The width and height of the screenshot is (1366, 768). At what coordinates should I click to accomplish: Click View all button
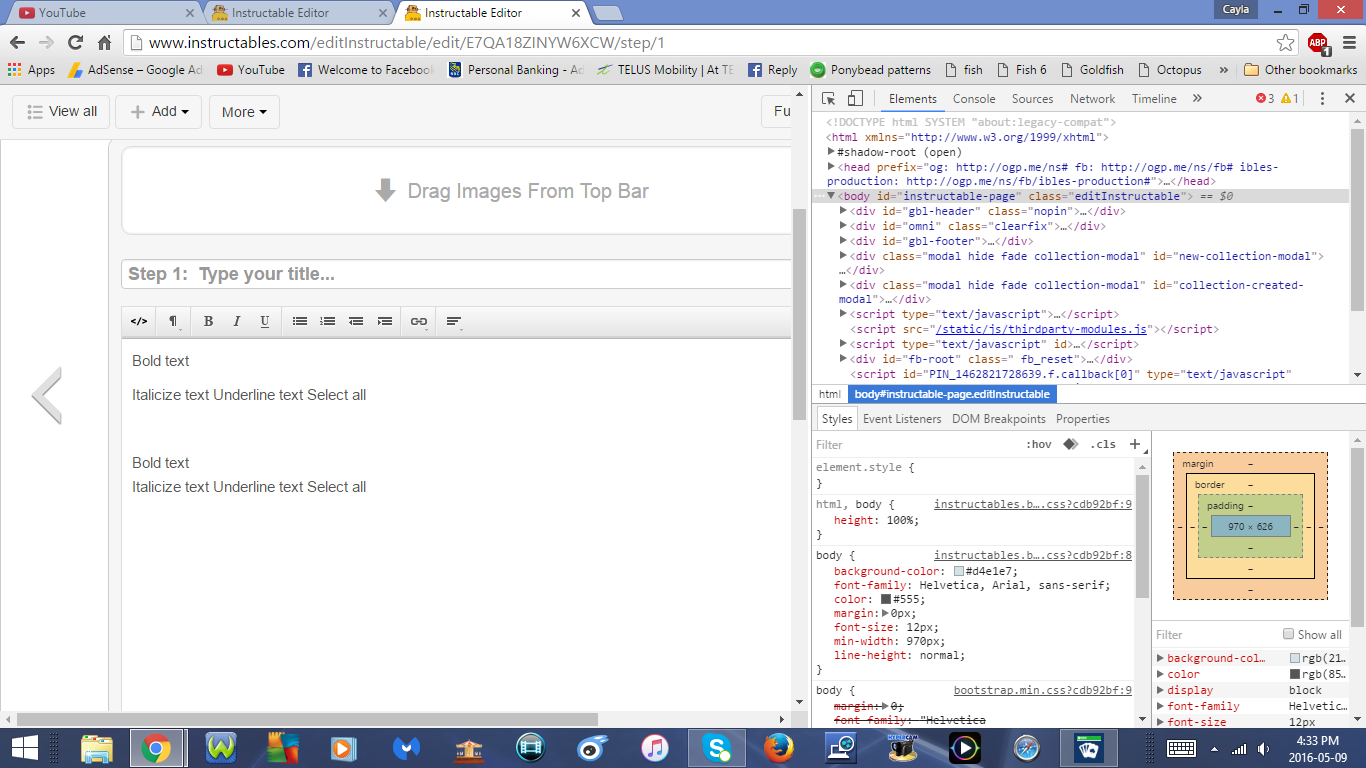tap(61, 112)
